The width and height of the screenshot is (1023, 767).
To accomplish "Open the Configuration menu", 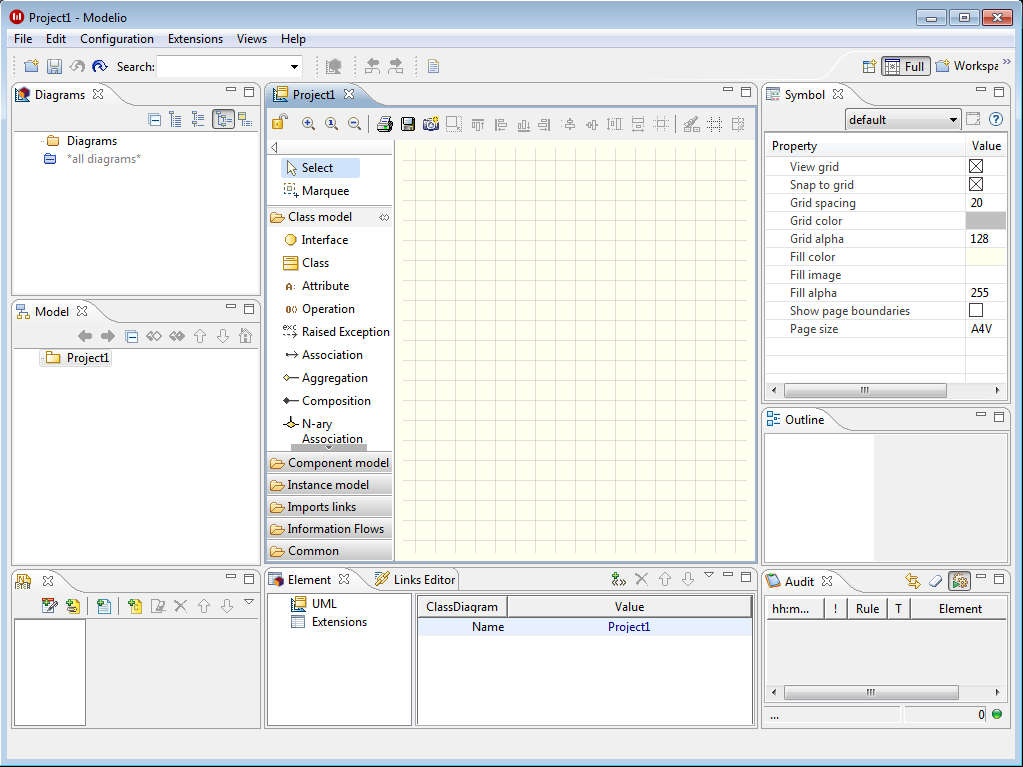I will [x=117, y=39].
